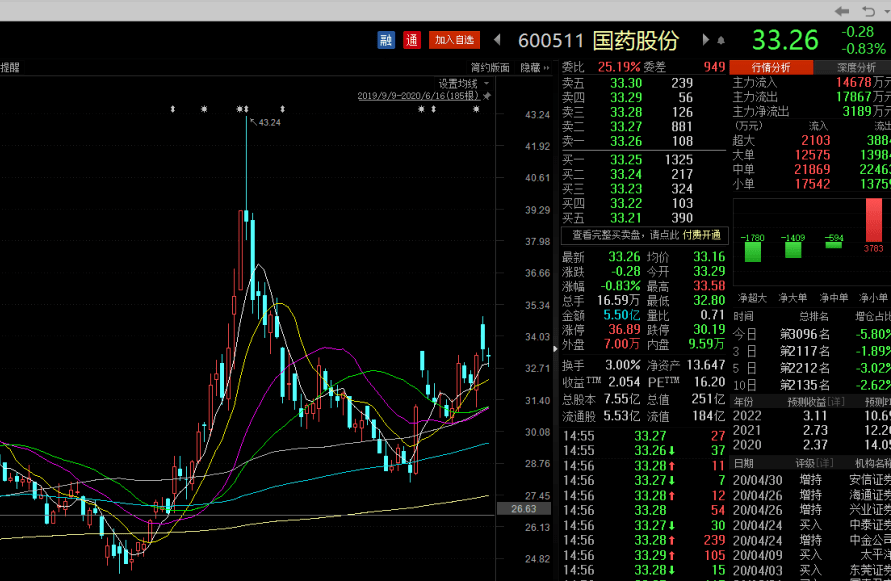Click the 今日 第3096名 ranking row
Viewport: 891px width, 581px height.
(x=811, y=334)
